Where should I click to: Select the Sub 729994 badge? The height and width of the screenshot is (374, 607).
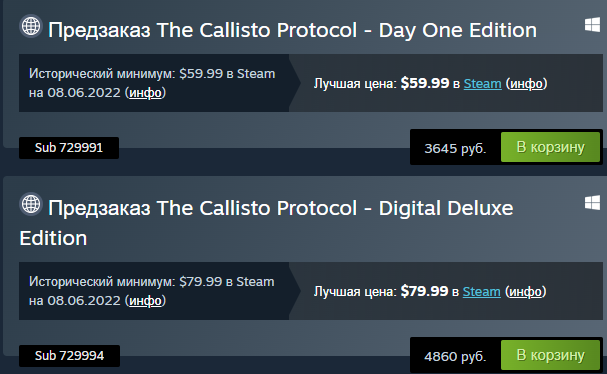[69, 355]
